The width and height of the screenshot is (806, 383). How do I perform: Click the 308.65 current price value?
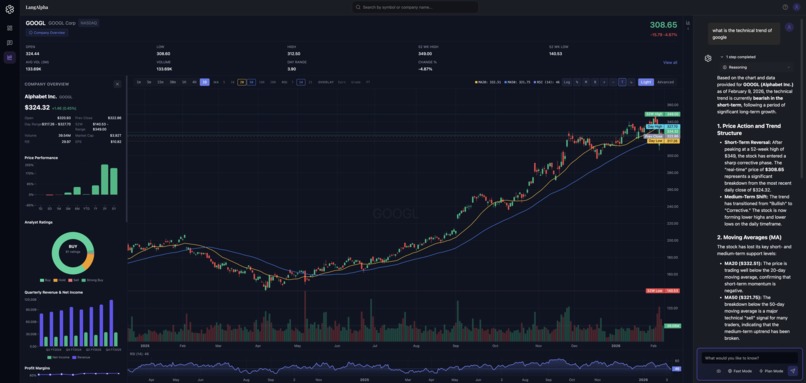(x=663, y=25)
